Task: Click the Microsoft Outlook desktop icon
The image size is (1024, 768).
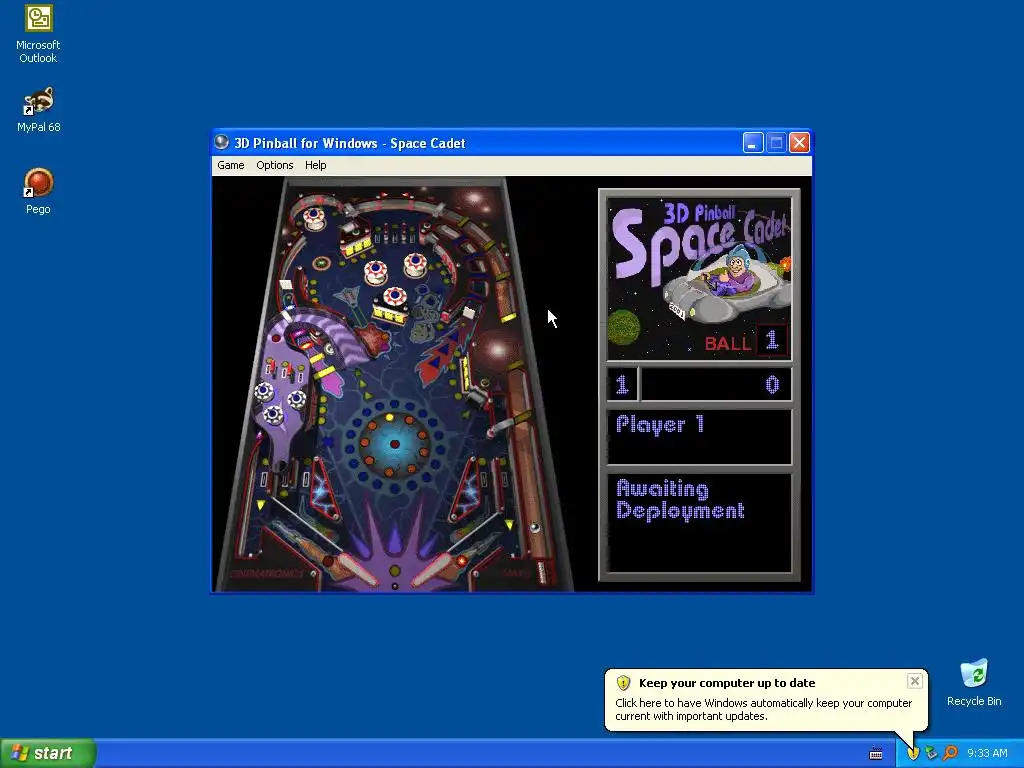Action: pyautogui.click(x=38, y=34)
